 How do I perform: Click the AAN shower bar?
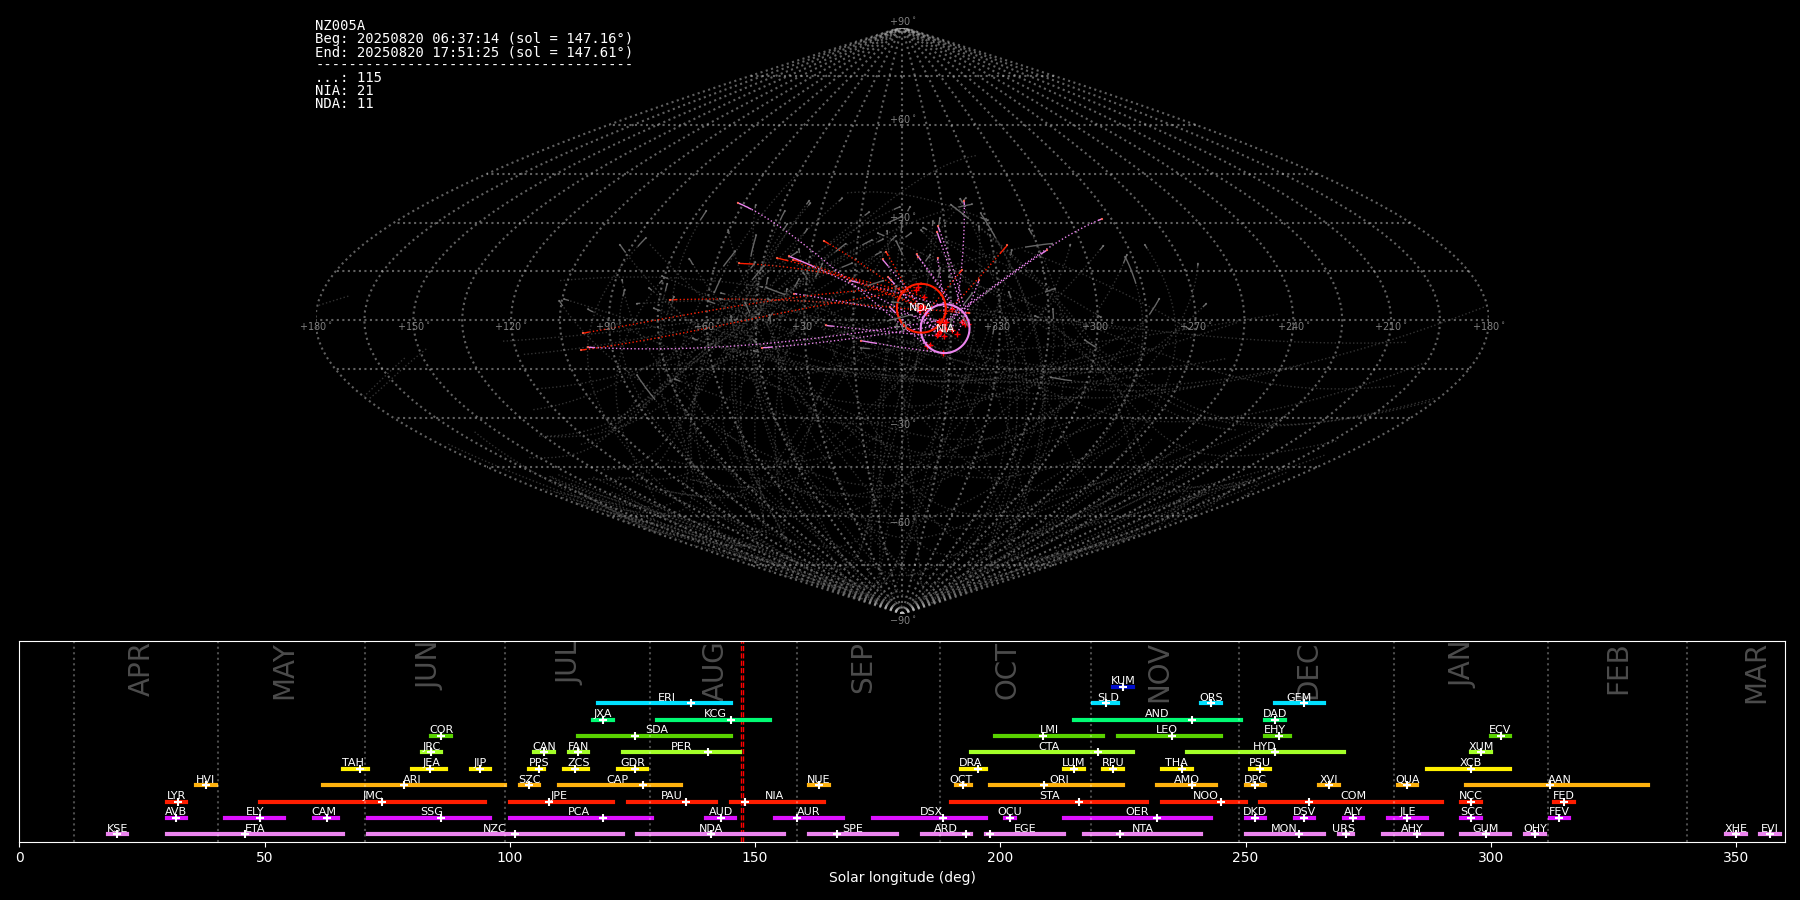coord(1557,785)
